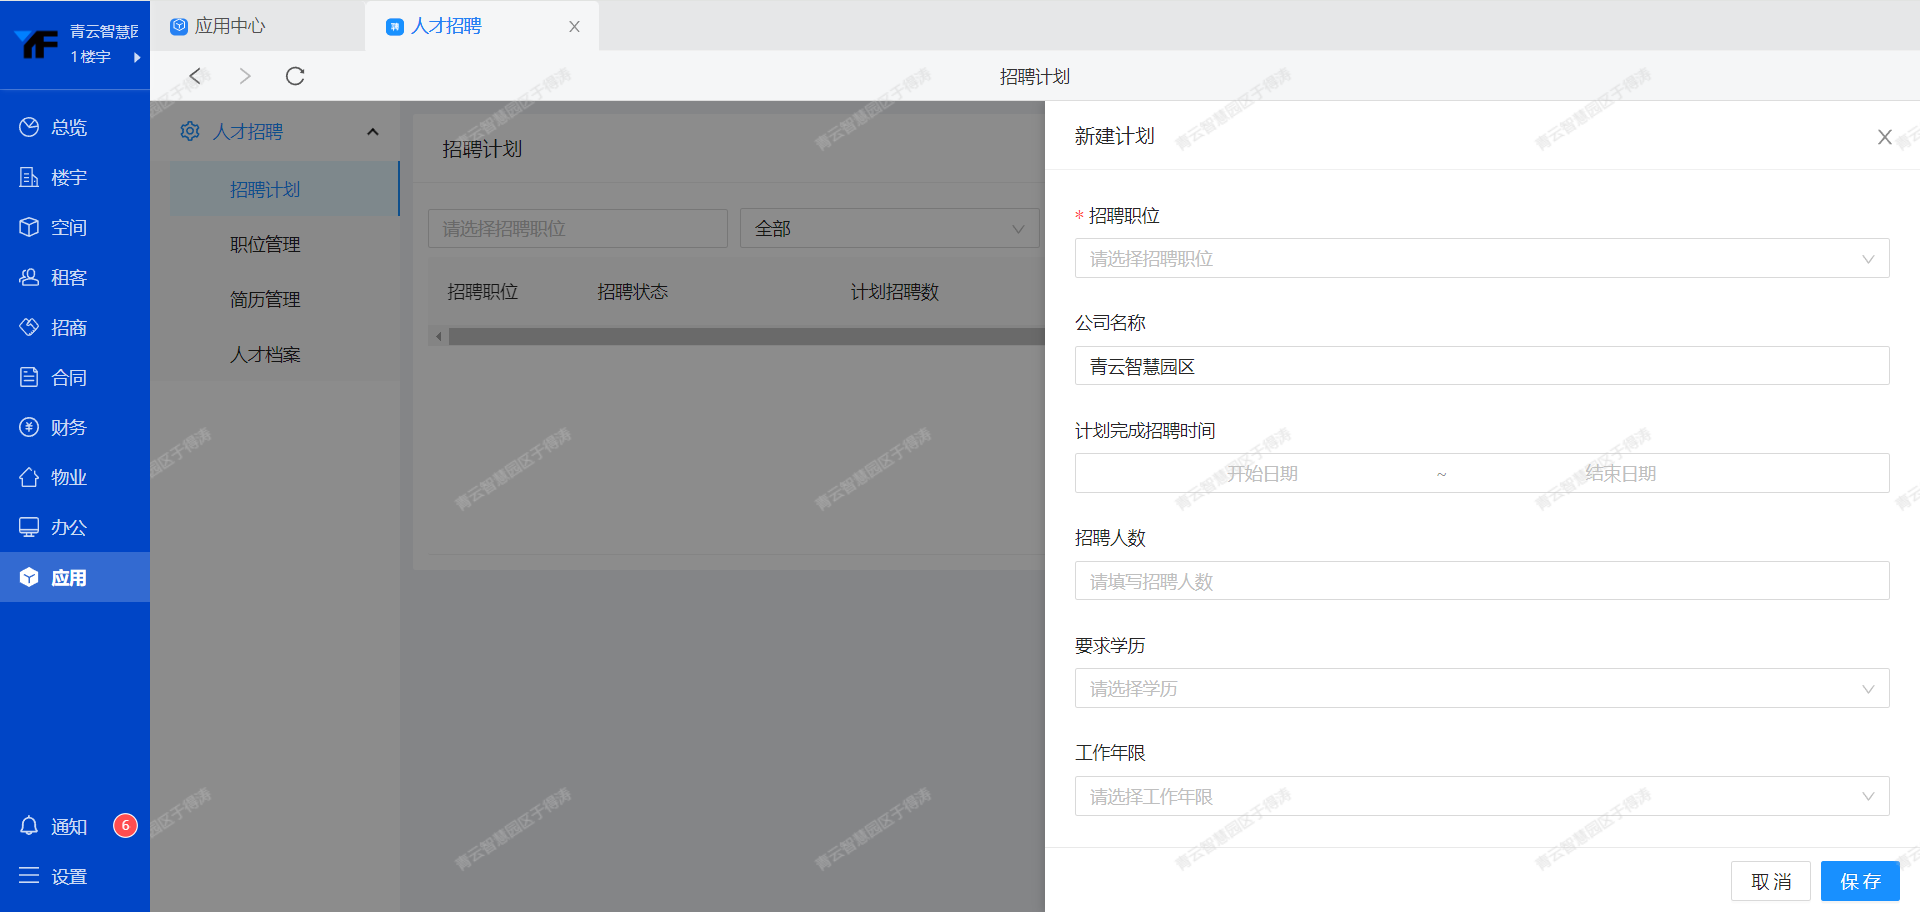Click the 开始日期 start date field

(x=1262, y=474)
